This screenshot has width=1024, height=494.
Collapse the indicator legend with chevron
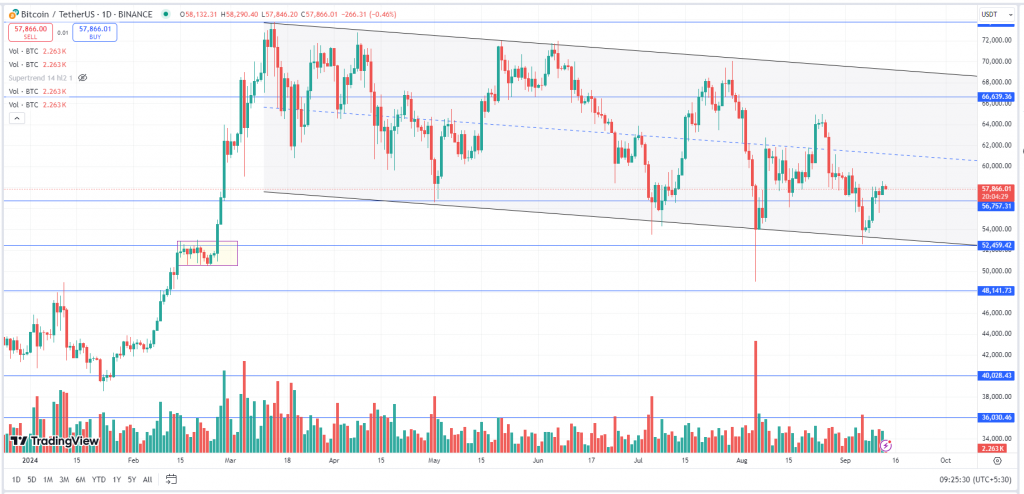pyautogui.click(x=15, y=118)
